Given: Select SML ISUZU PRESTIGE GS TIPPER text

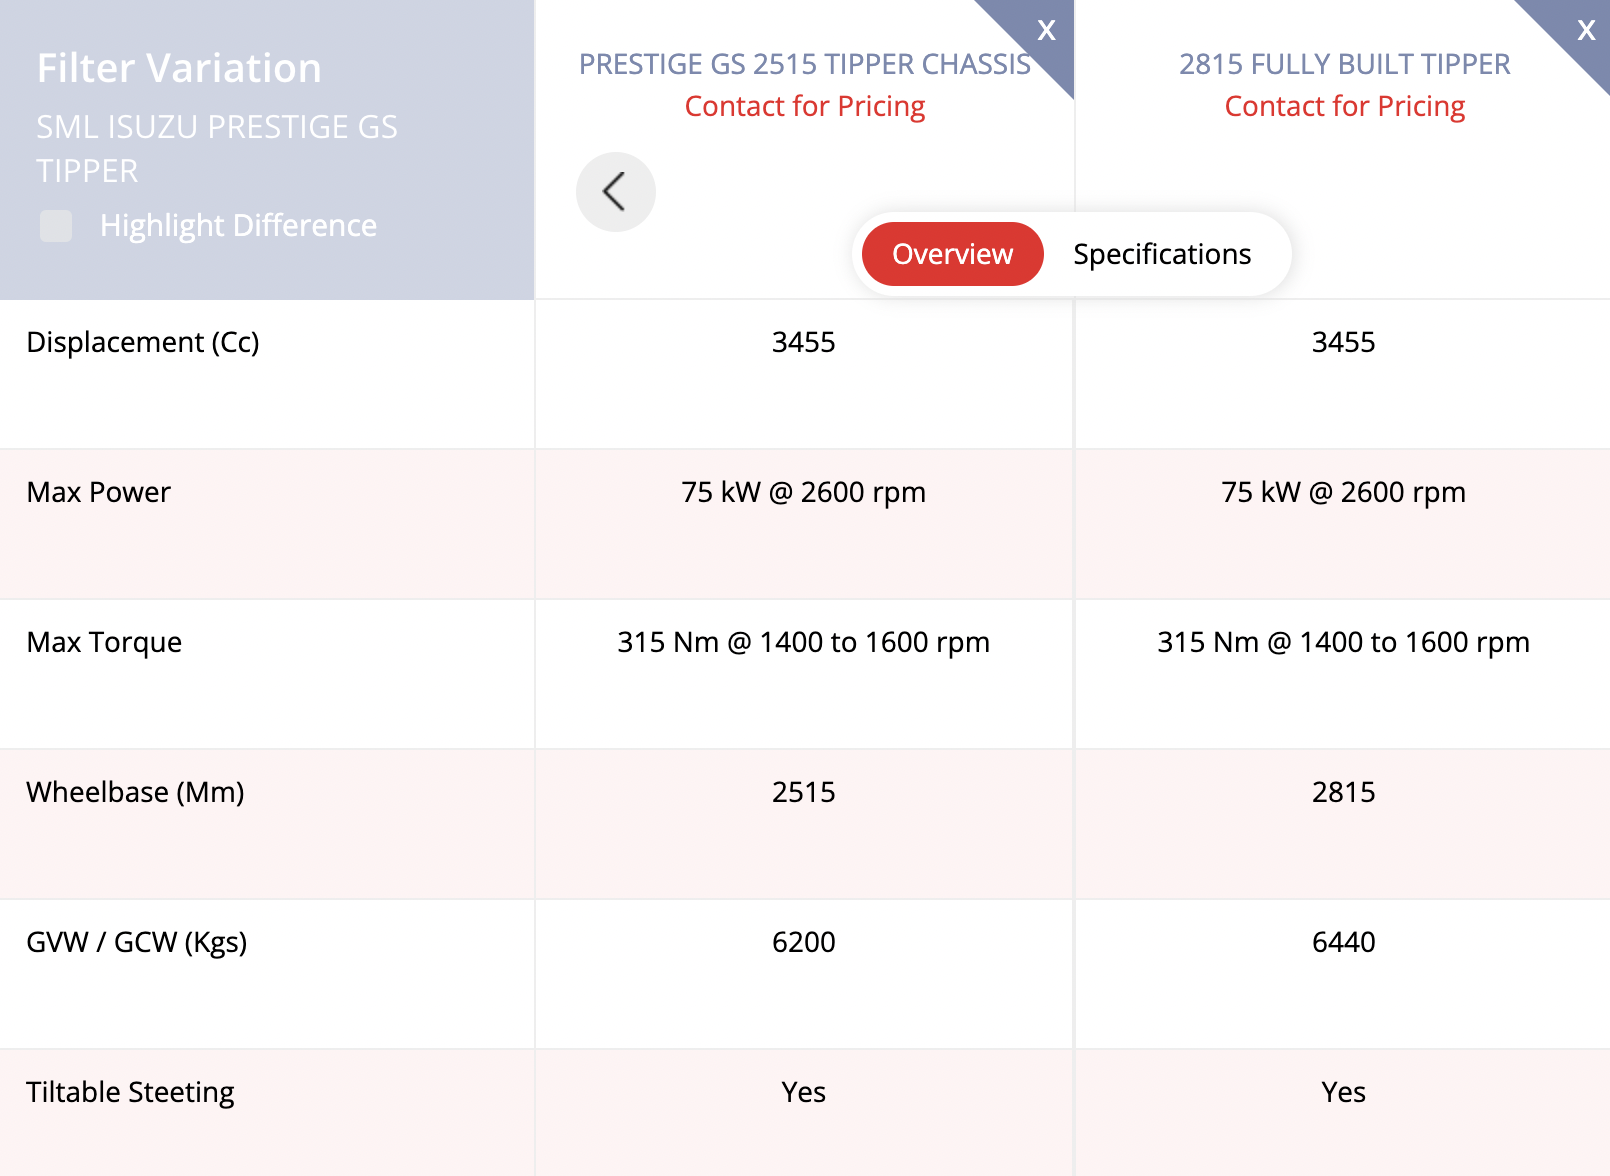Looking at the screenshot, I should 217,149.
